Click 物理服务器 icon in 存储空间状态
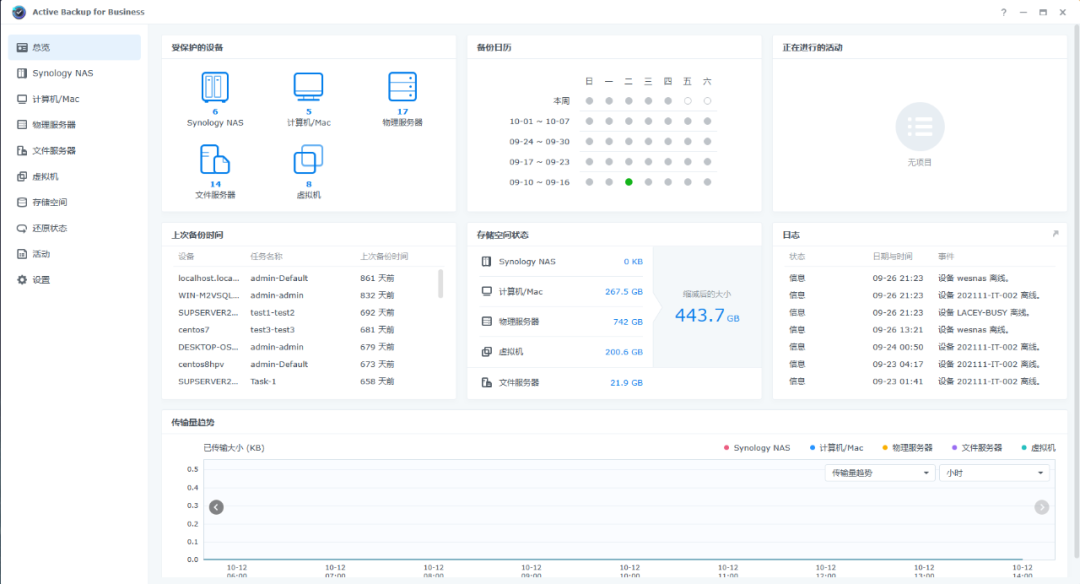 coord(486,322)
